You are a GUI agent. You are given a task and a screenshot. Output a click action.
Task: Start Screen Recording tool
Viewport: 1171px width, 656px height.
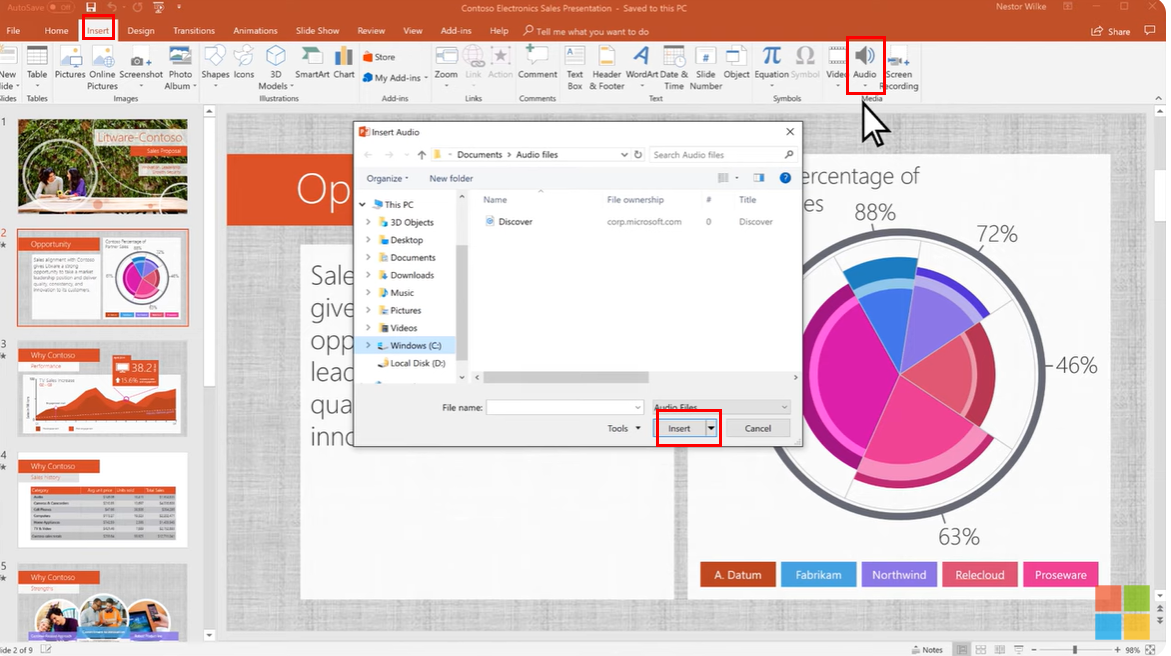click(x=899, y=67)
